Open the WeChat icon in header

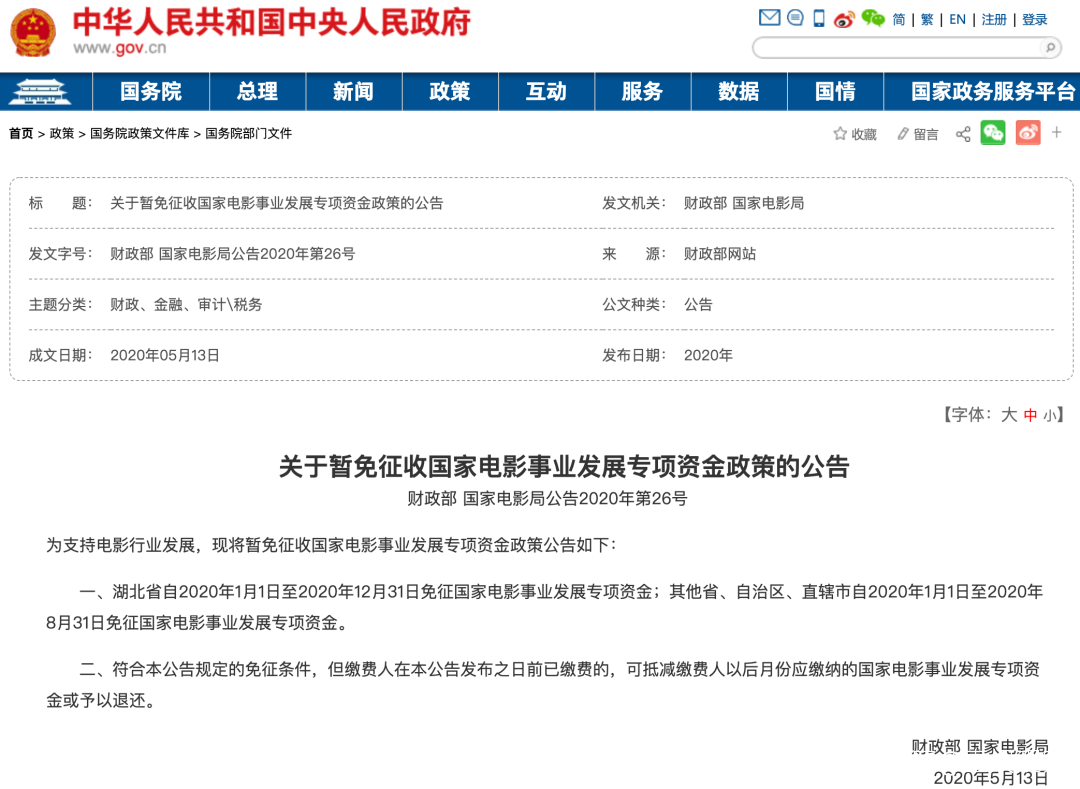[x=873, y=19]
